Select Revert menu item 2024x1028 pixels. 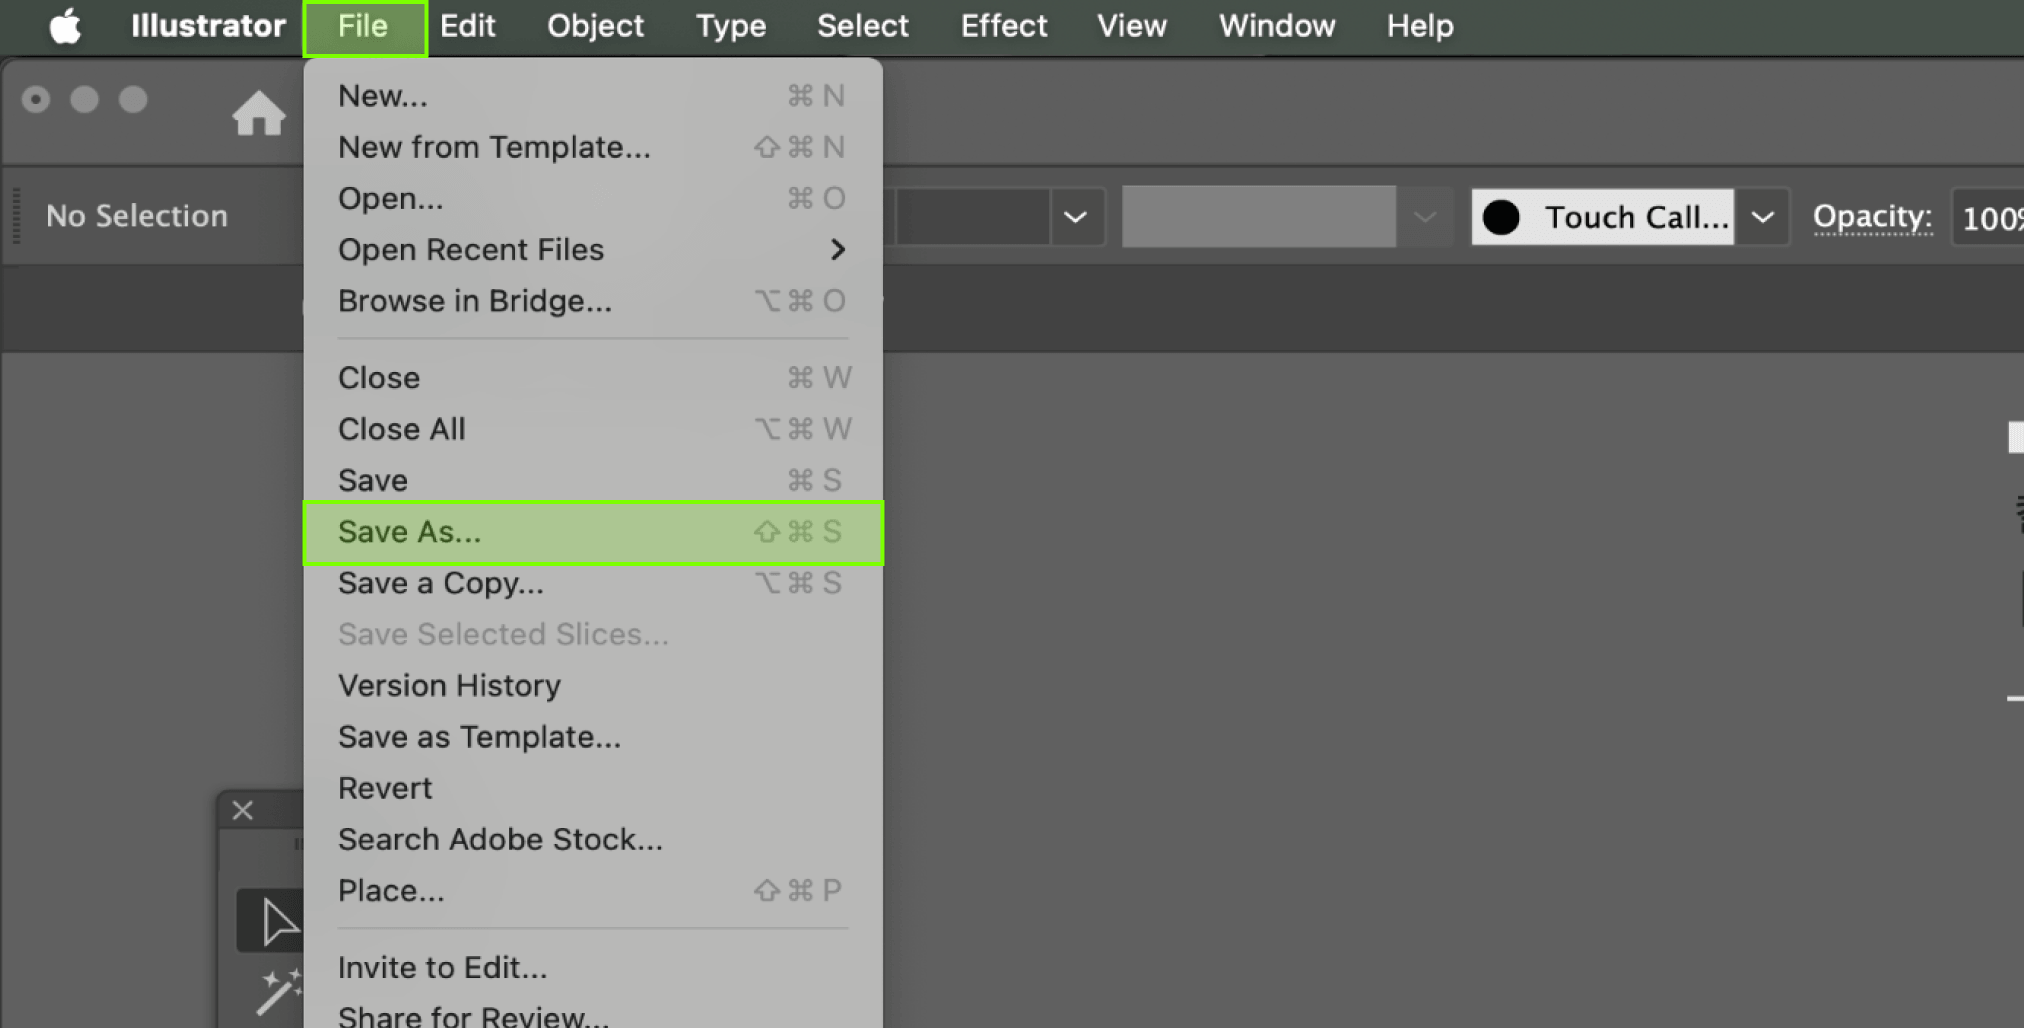point(593,788)
